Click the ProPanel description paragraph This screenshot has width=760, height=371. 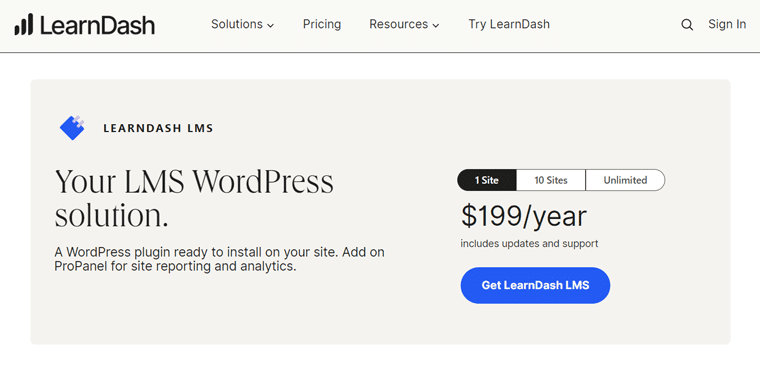click(x=219, y=259)
